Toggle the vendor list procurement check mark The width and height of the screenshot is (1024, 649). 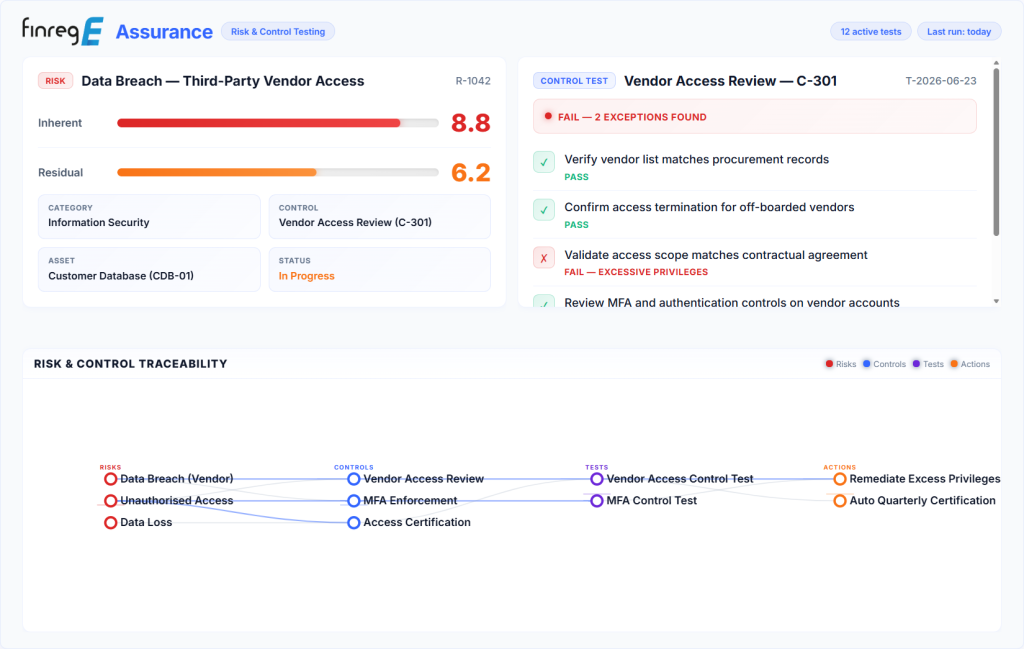(543, 162)
